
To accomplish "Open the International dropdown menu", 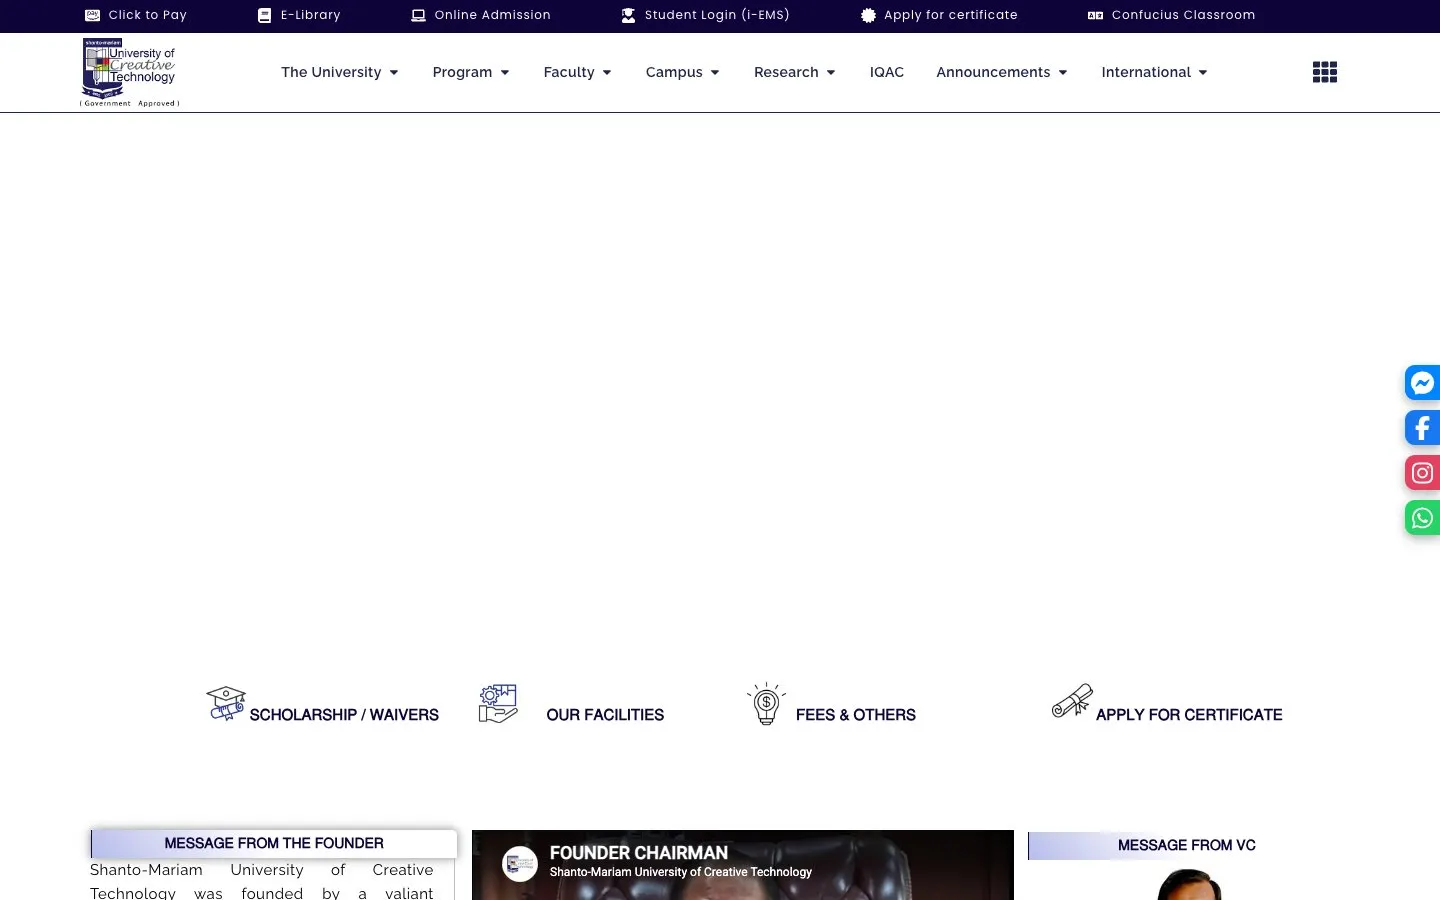I will (1155, 72).
